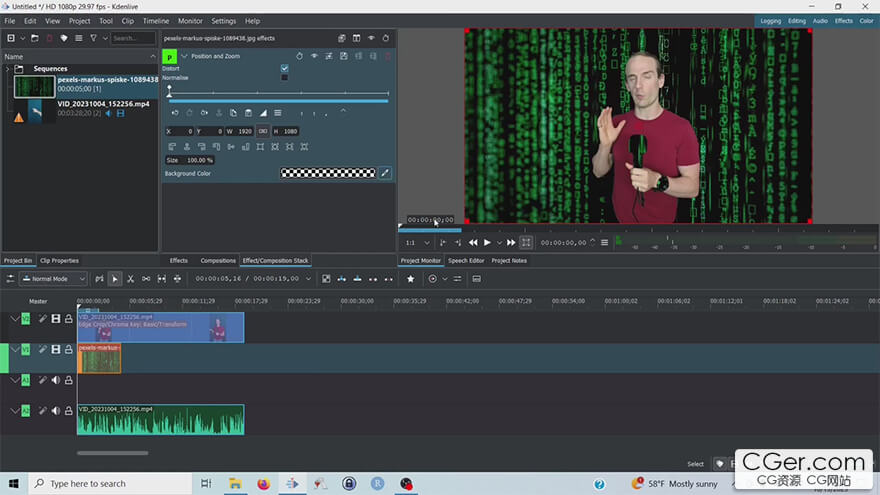Switch to the Clip Properties tab

coord(59,260)
